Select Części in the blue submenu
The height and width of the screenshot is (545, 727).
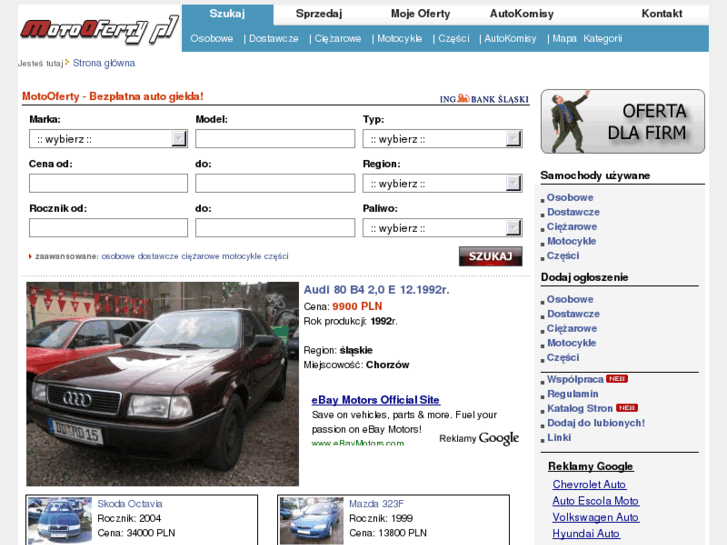click(453, 38)
